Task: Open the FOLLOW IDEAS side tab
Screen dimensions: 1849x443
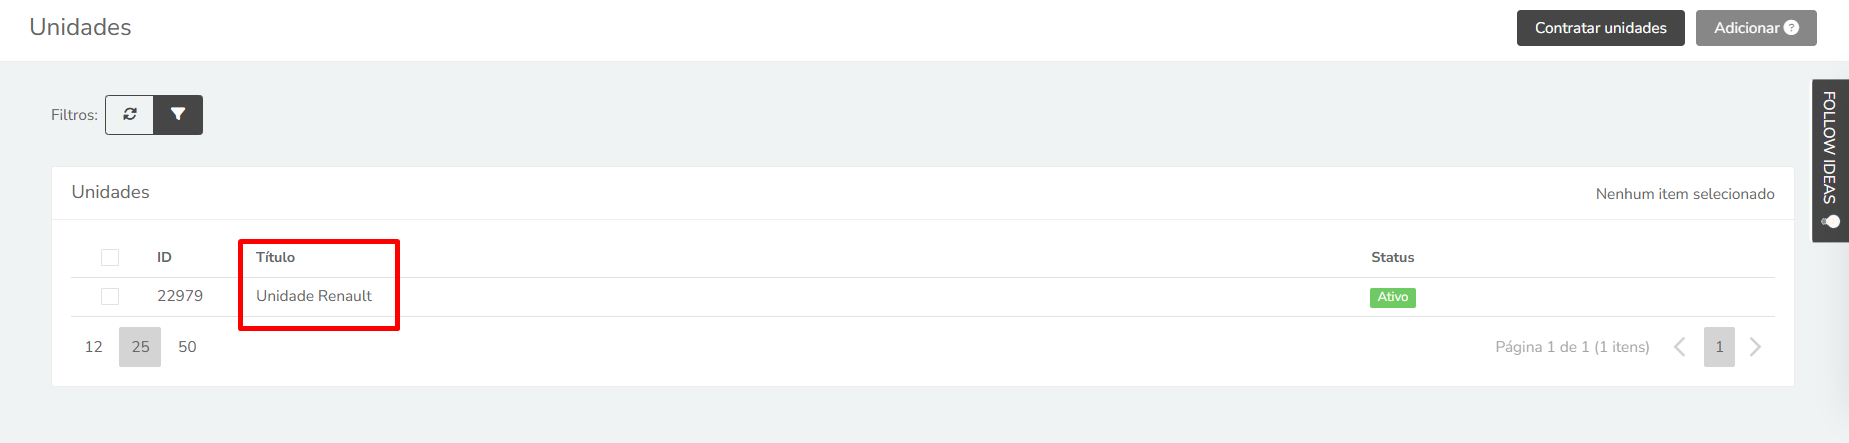Action: pyautogui.click(x=1830, y=160)
